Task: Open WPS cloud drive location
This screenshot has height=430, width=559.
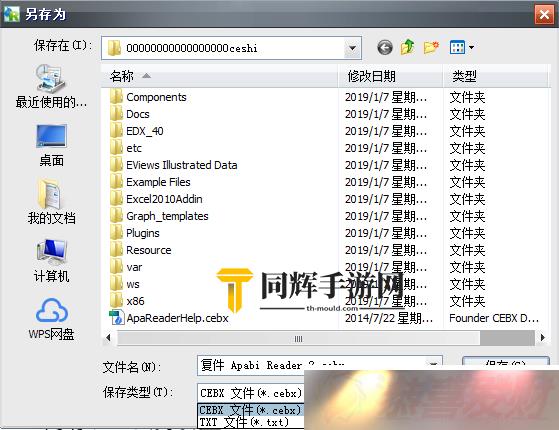Action: tap(51, 319)
